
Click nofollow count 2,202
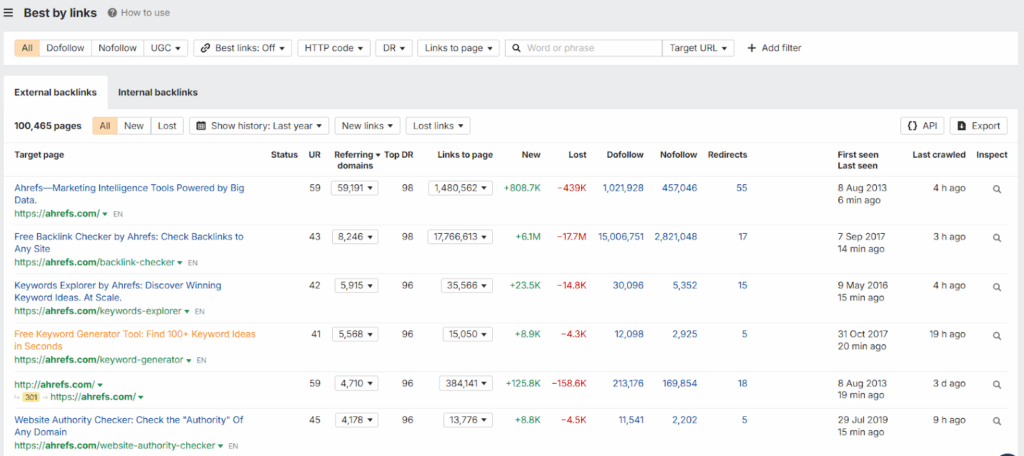coord(684,420)
